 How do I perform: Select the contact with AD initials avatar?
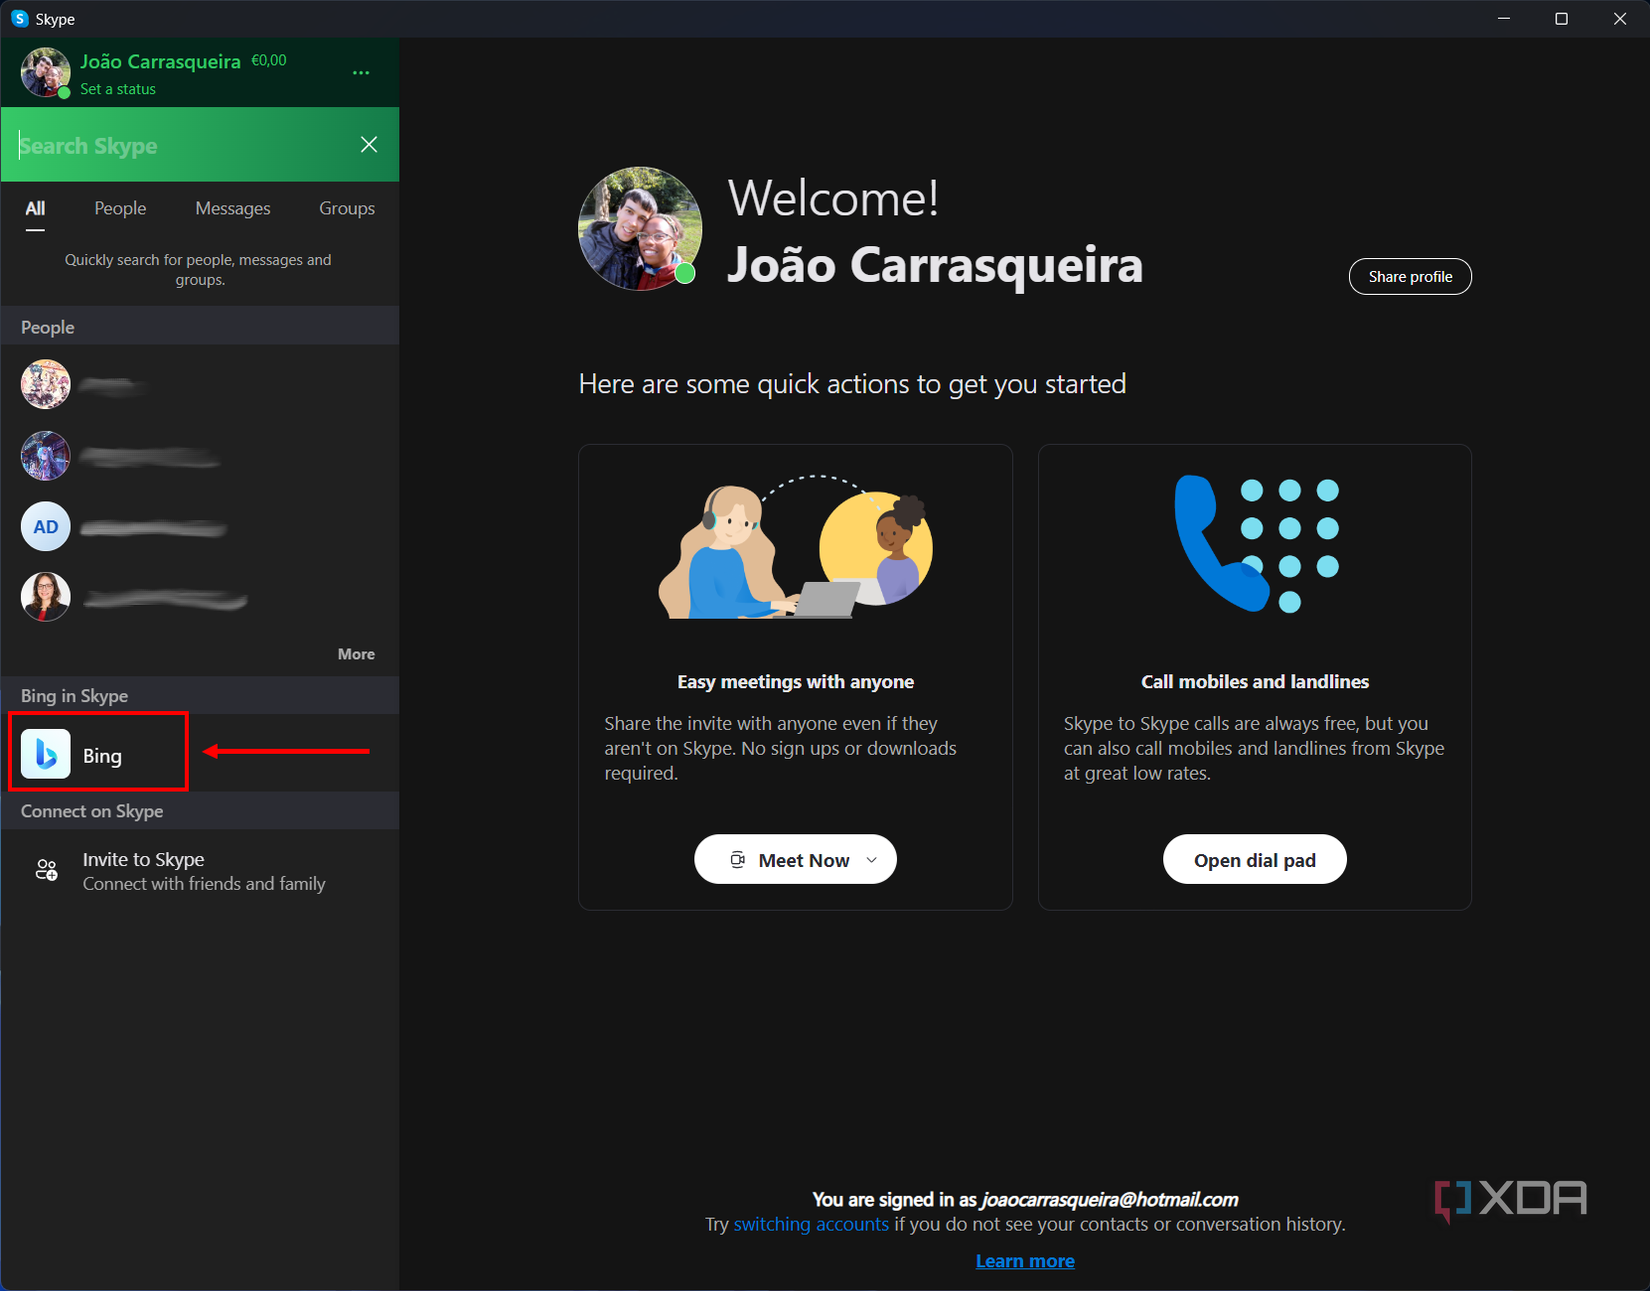coord(46,527)
